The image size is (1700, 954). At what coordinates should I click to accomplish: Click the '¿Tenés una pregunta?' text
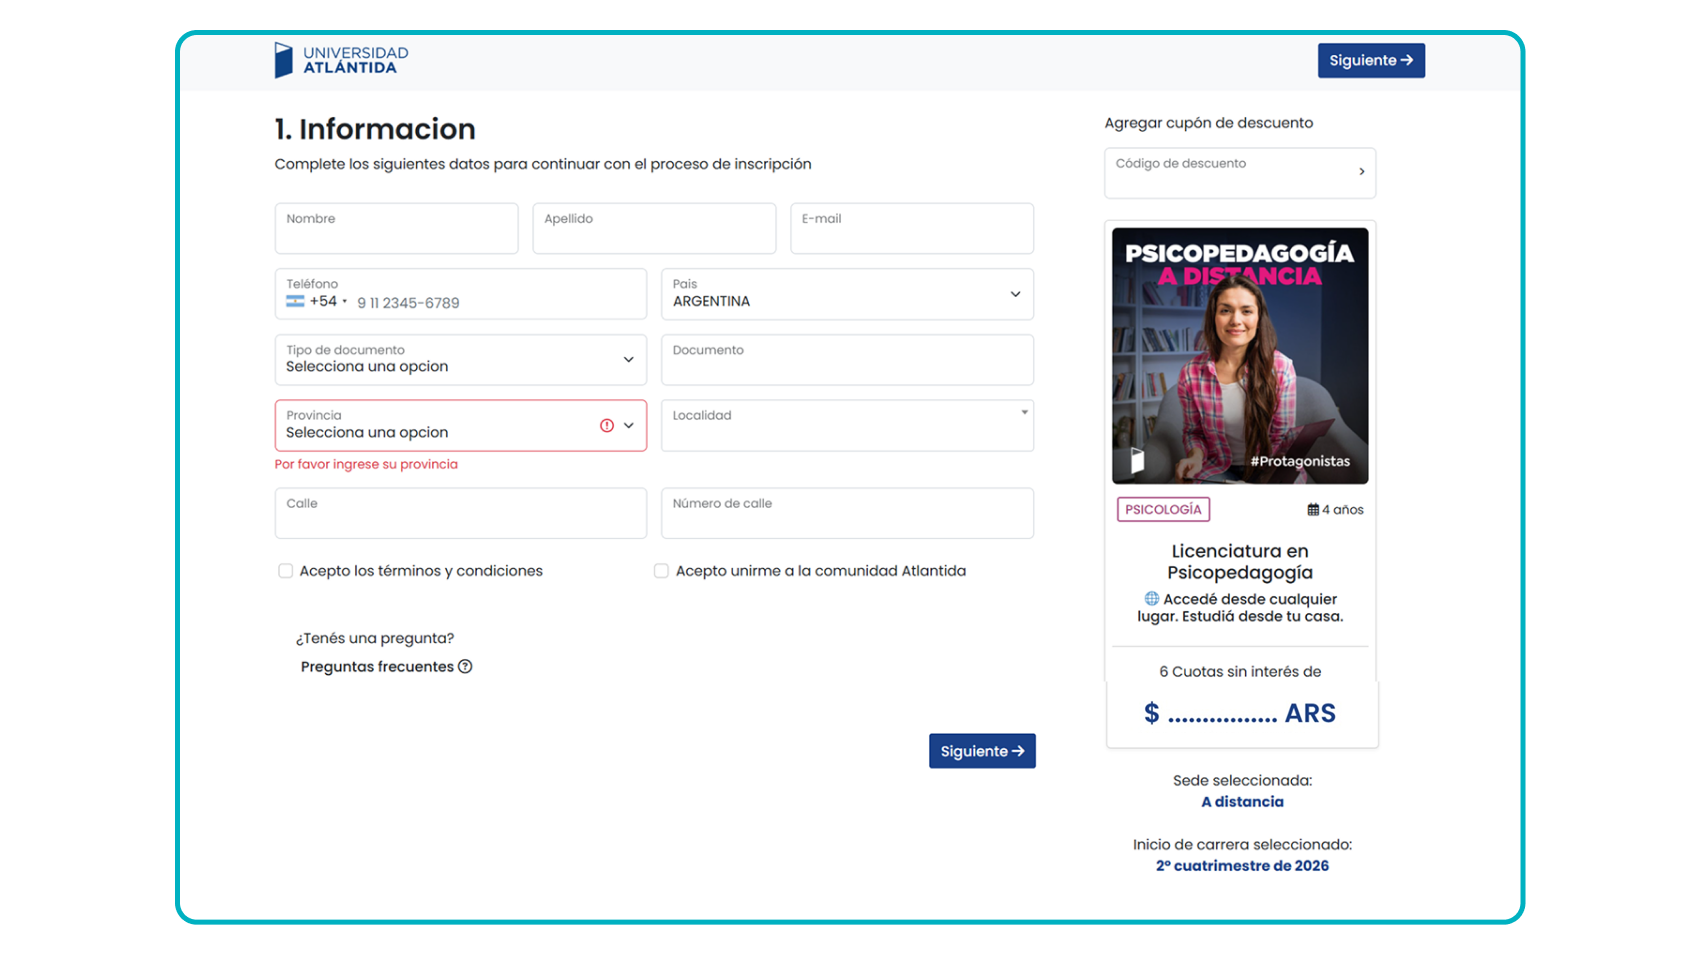tap(375, 638)
